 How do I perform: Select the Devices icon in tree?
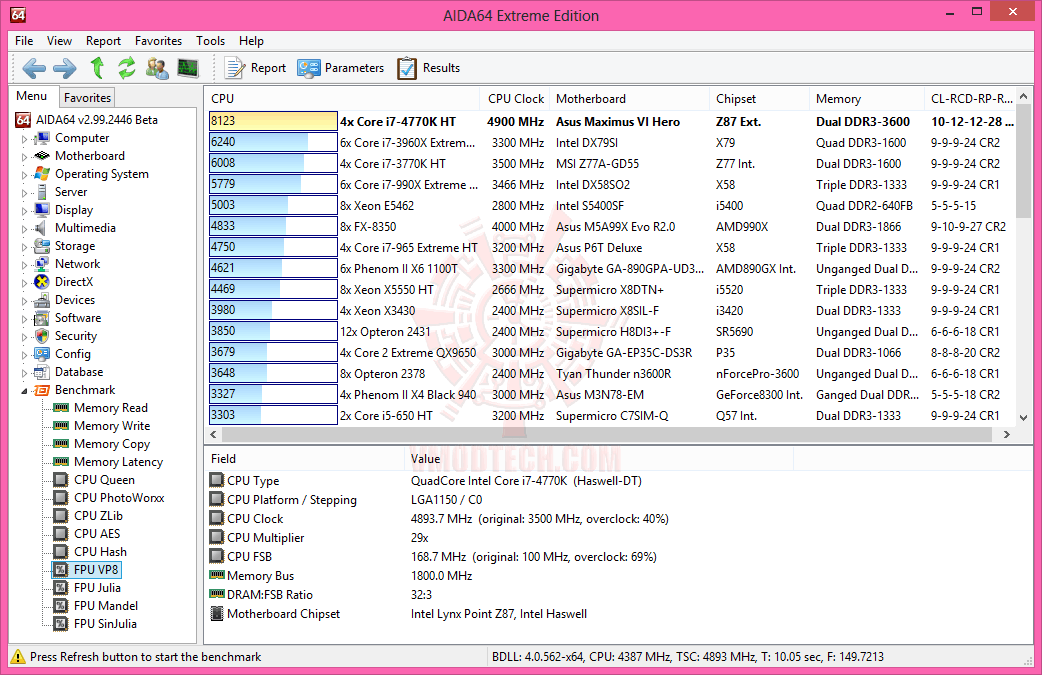tap(42, 300)
